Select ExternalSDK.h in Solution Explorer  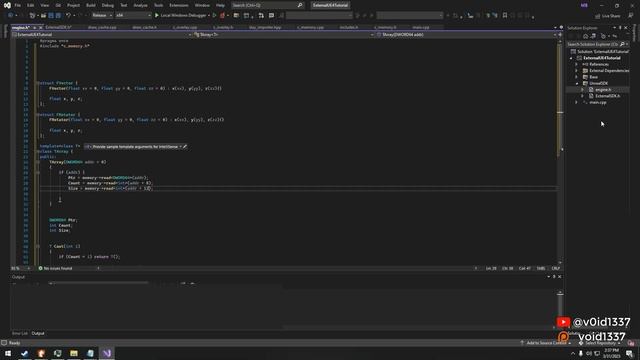(607, 96)
